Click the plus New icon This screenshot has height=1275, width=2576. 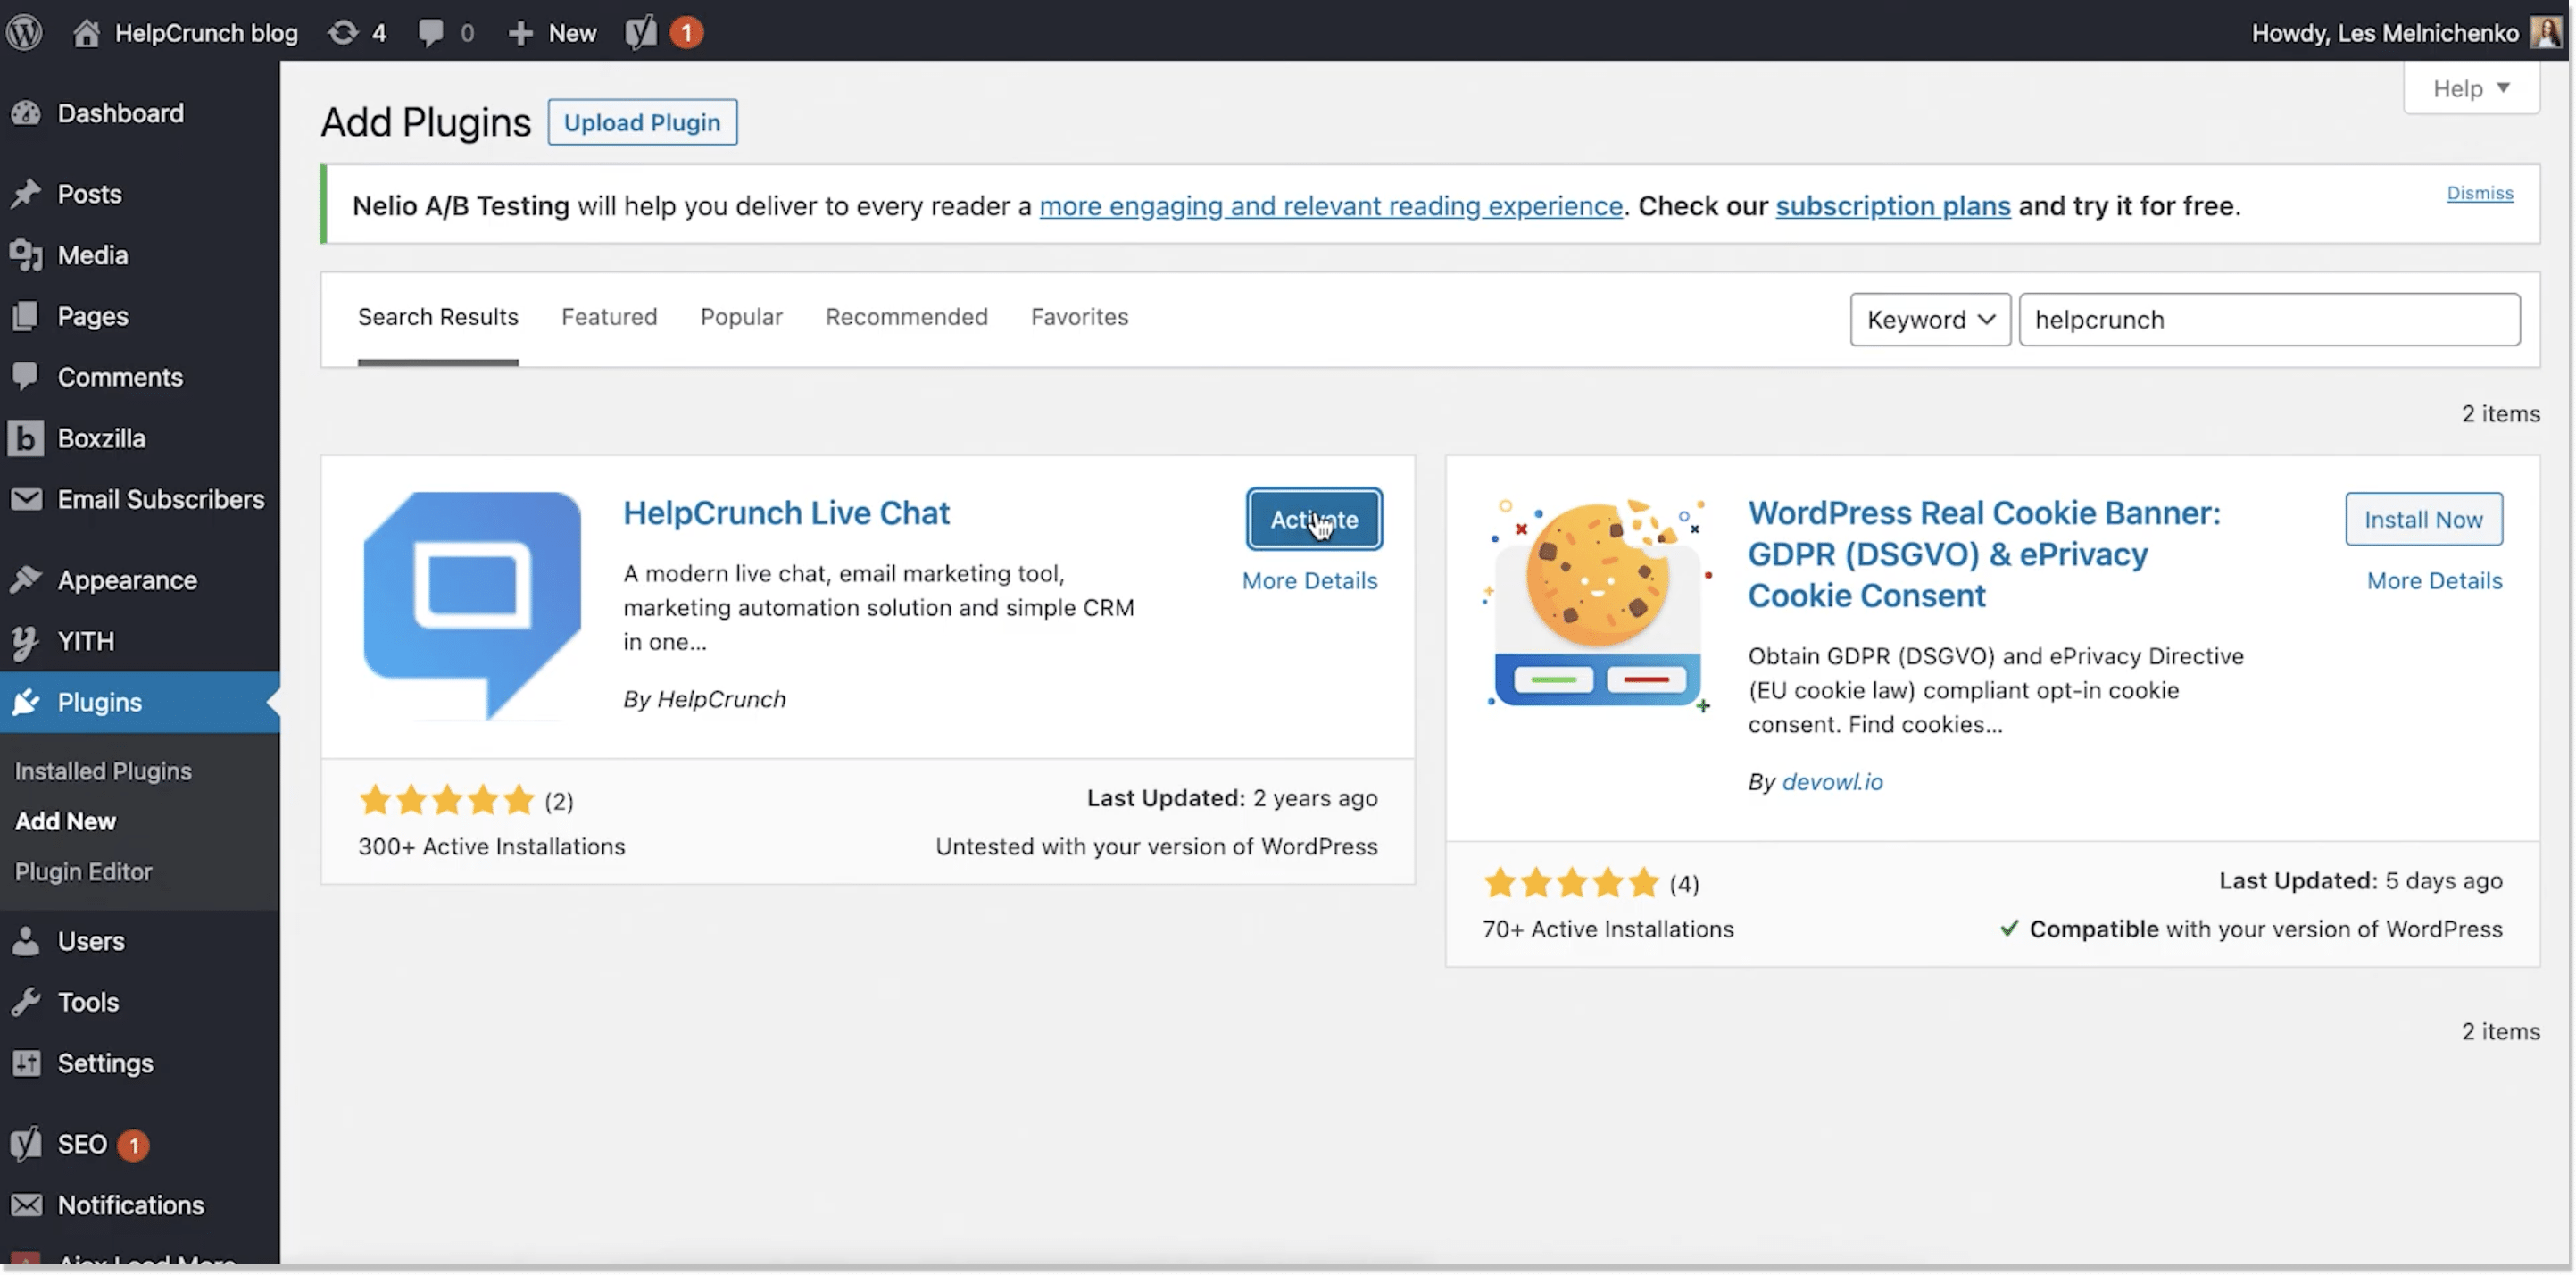[520, 33]
